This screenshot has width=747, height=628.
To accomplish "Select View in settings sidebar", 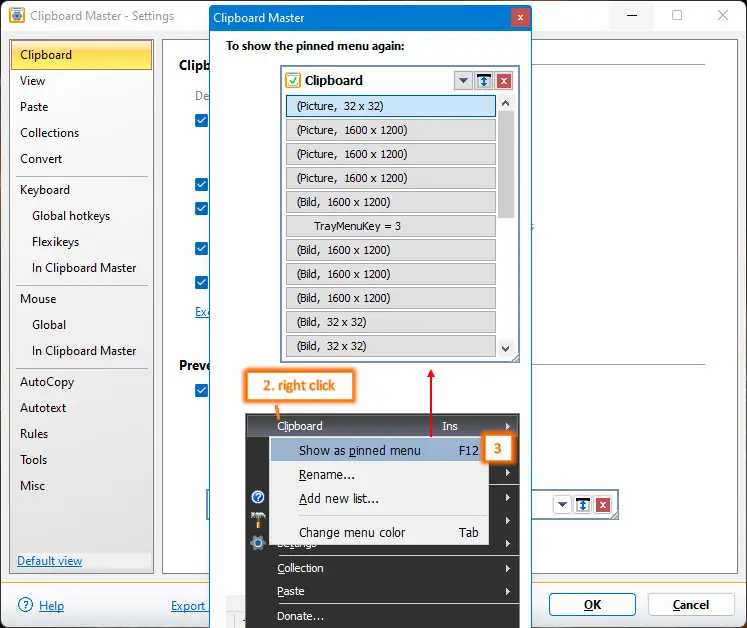I will tap(32, 81).
